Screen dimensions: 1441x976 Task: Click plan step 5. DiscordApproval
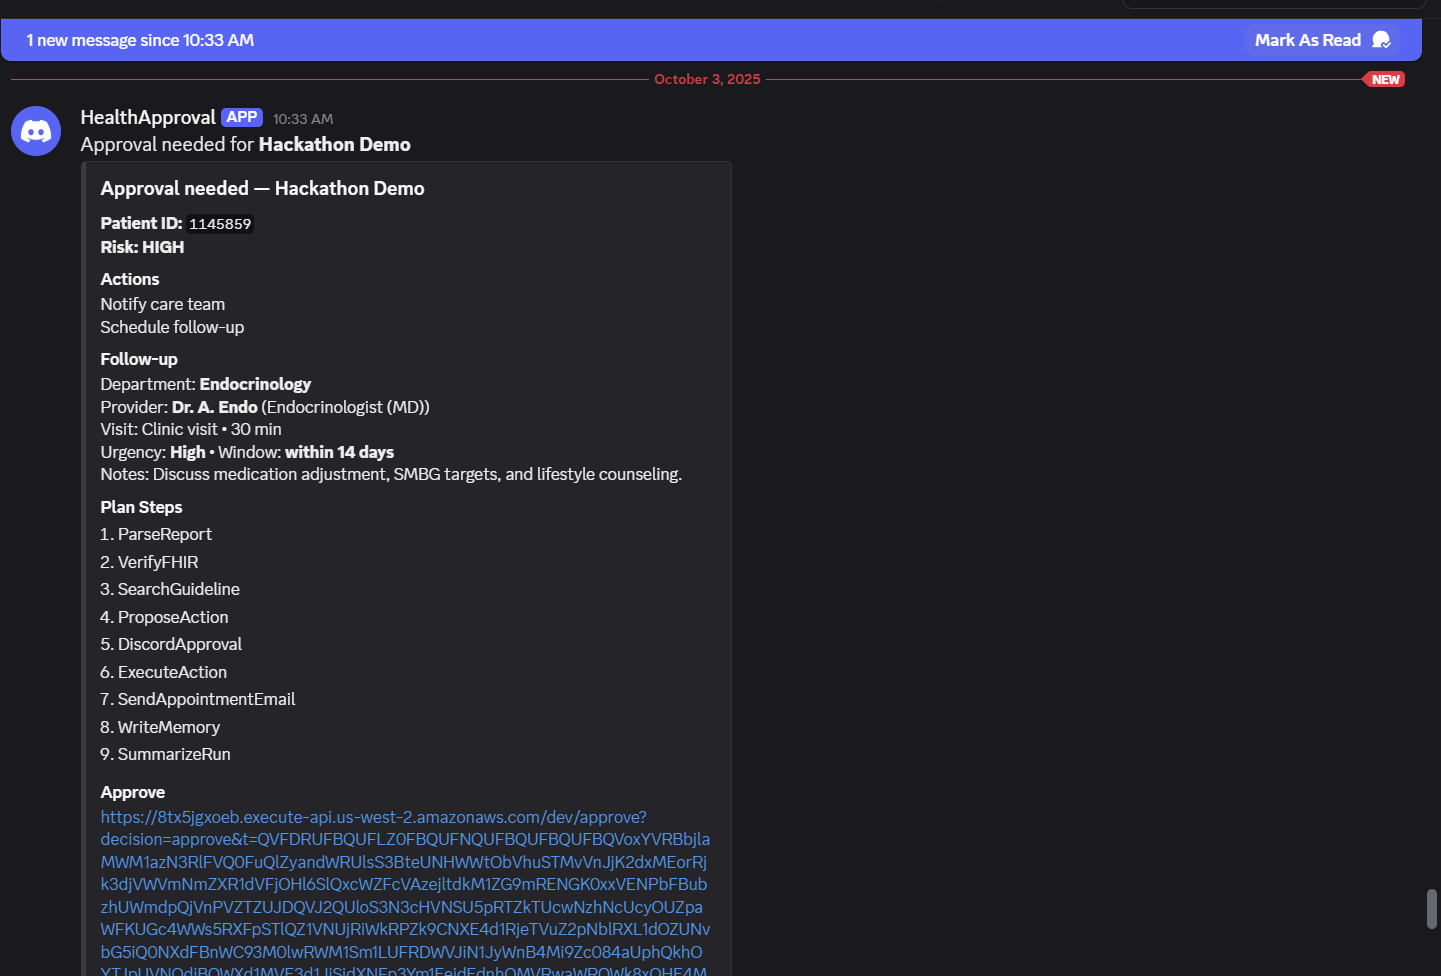click(171, 644)
